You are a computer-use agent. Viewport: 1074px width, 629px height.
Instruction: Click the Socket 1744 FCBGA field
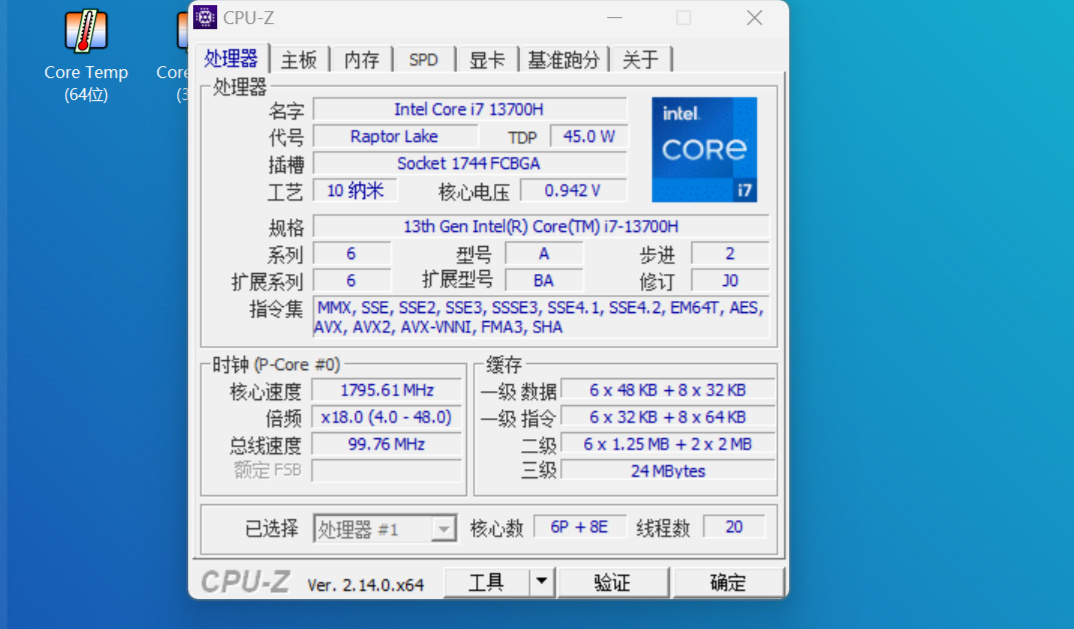click(469, 163)
